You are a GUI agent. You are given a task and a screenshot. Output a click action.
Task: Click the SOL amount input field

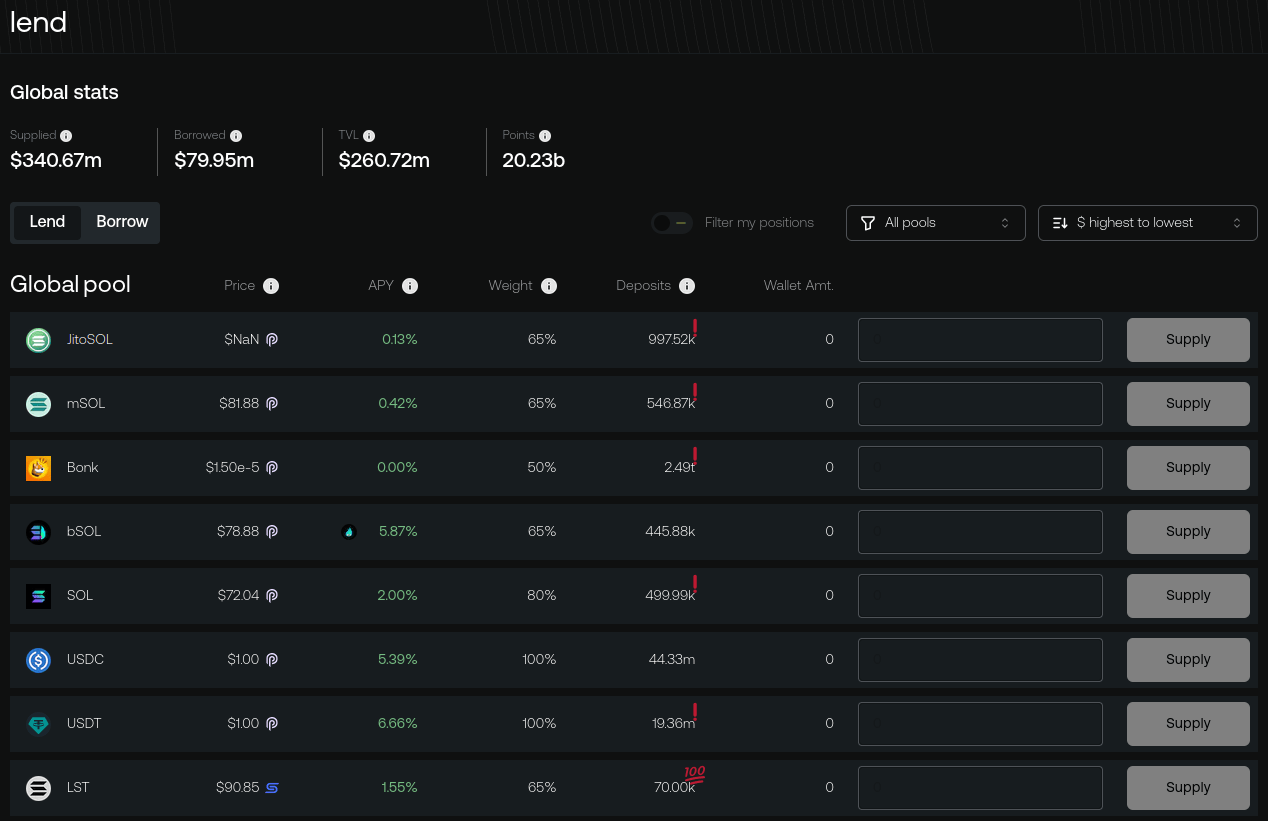[980, 596]
